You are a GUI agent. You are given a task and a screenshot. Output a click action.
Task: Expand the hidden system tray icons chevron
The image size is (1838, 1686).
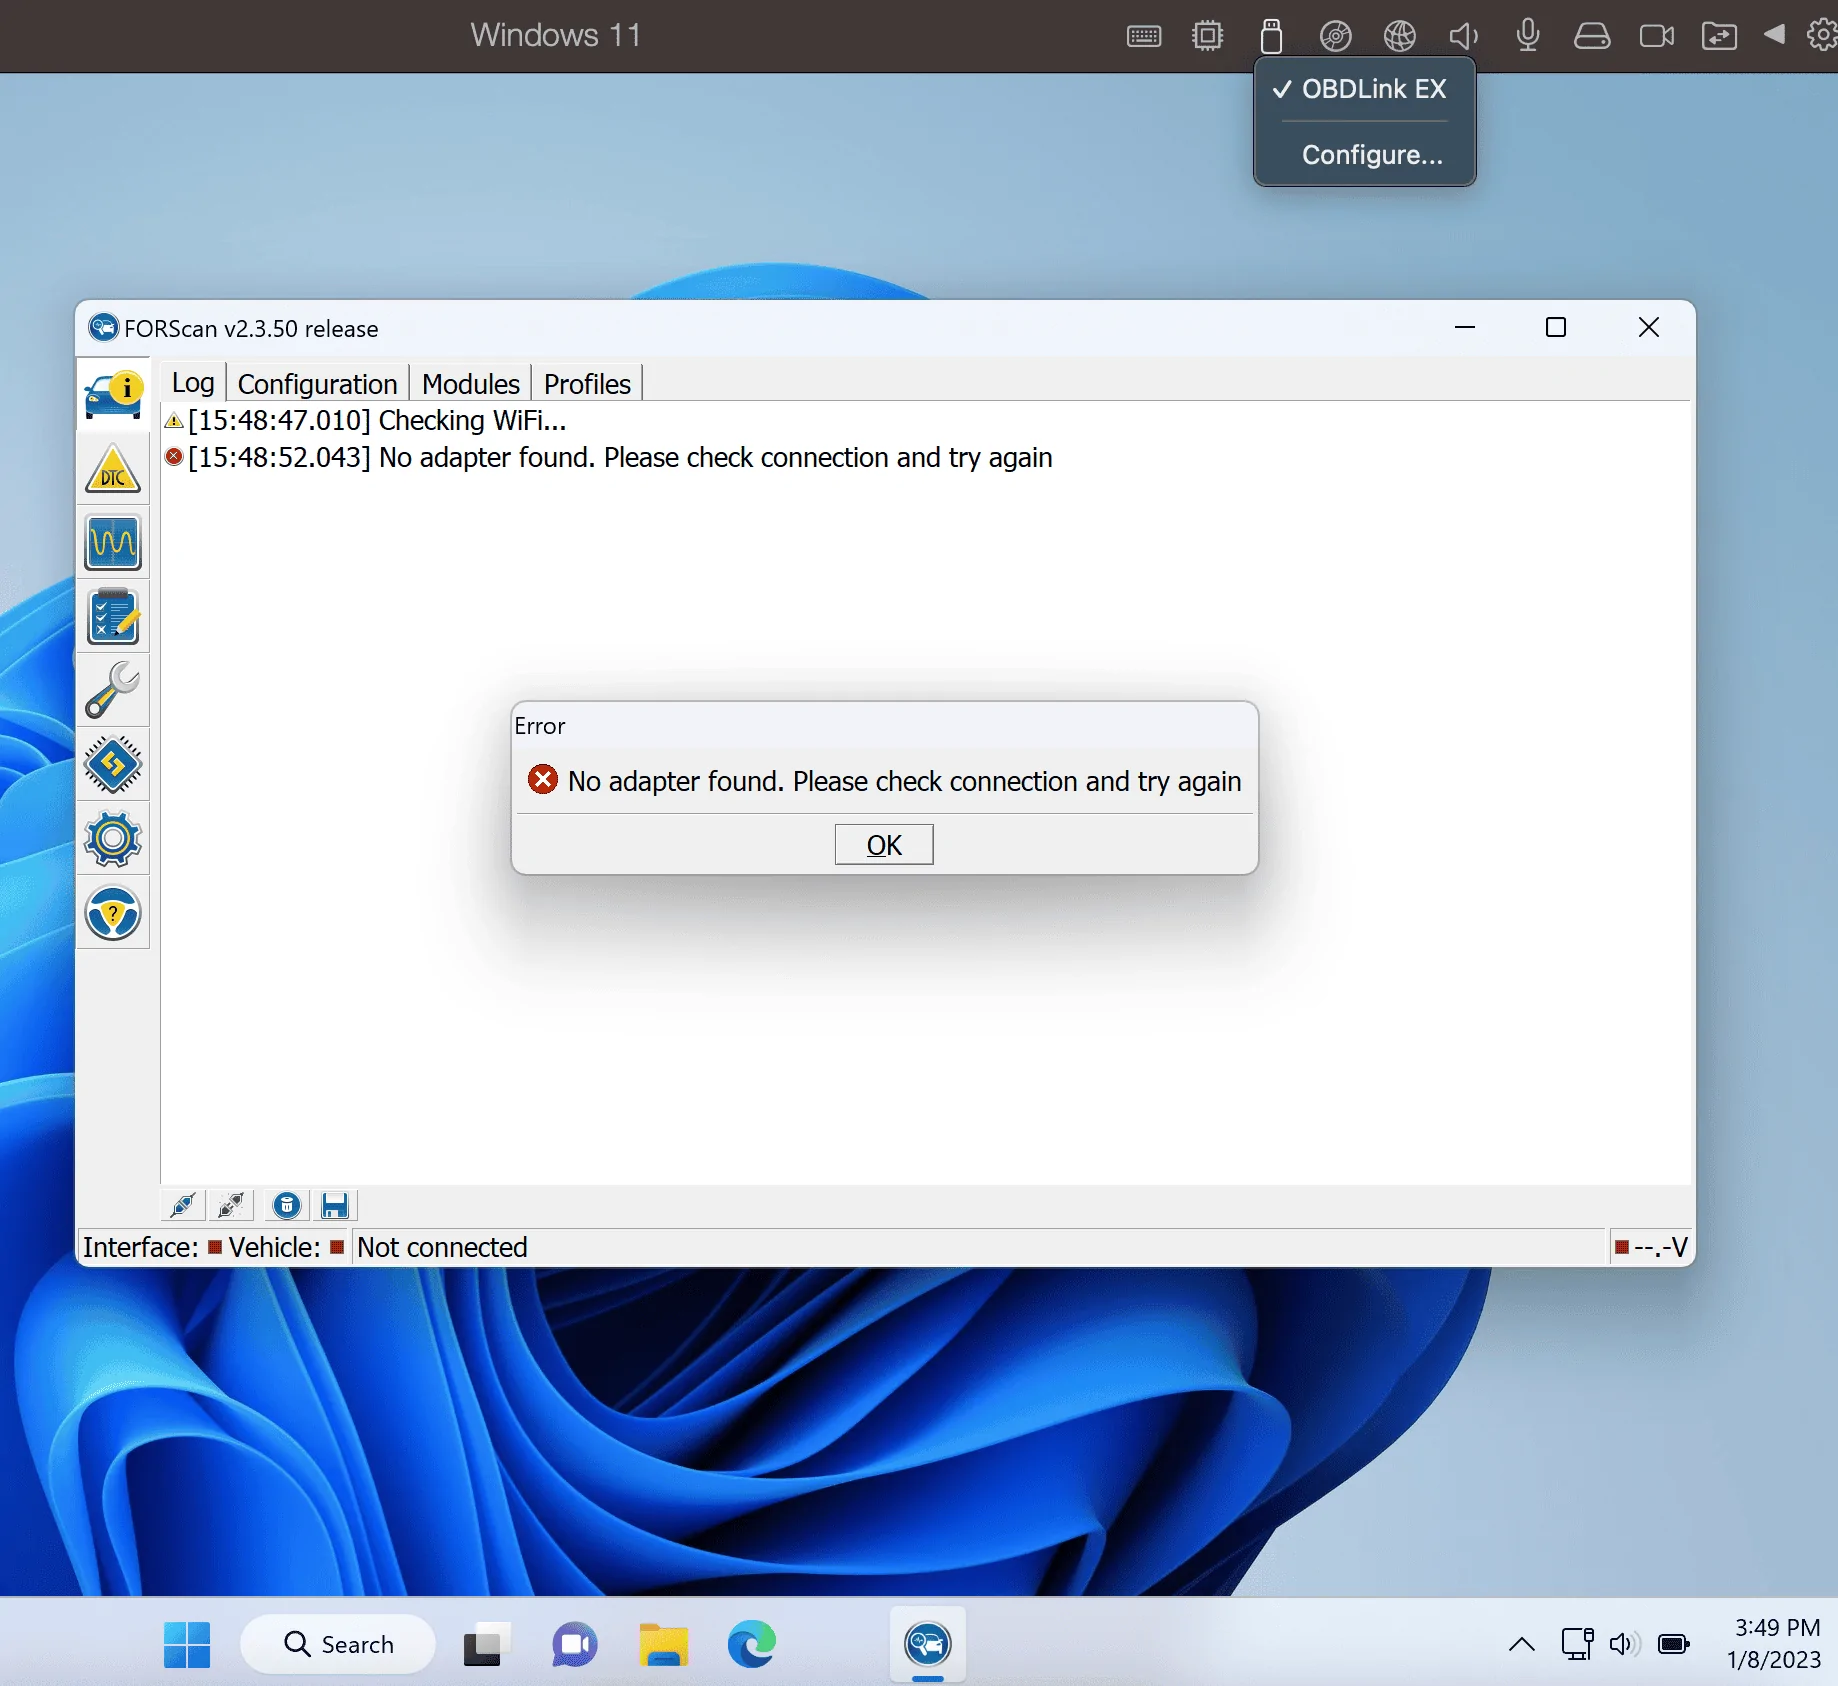[1522, 1644]
